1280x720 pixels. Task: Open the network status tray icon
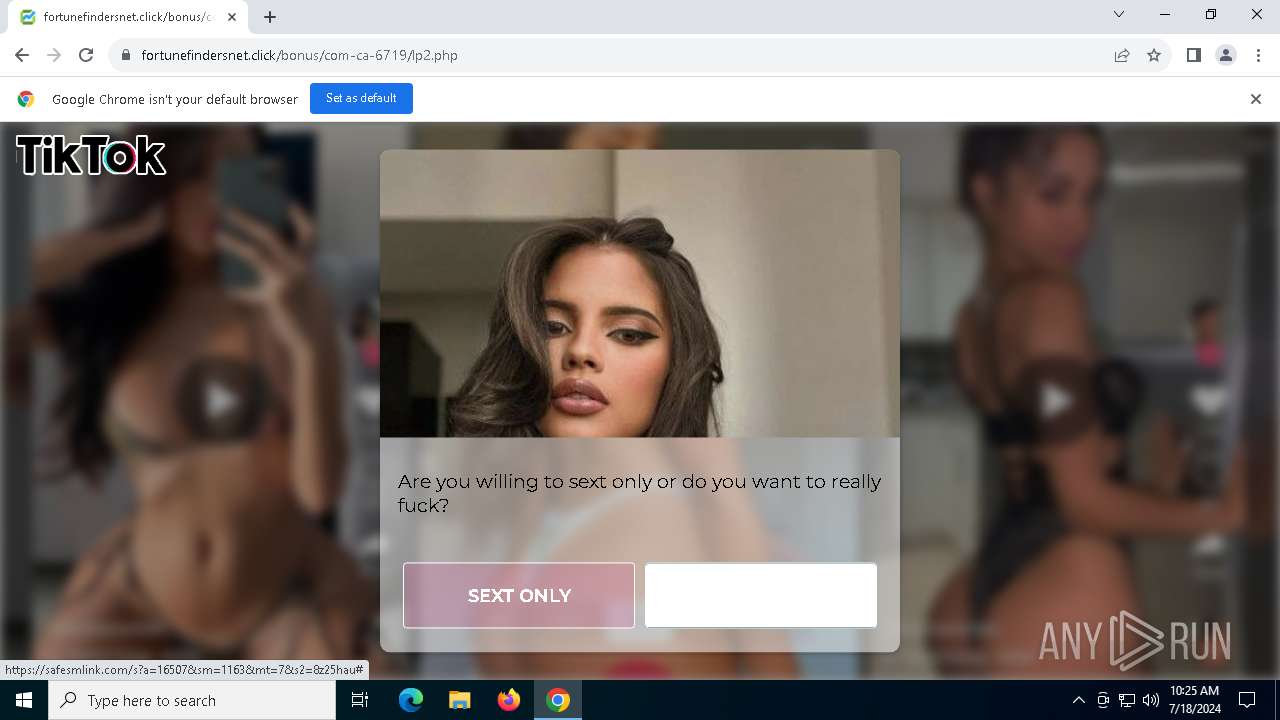[1127, 700]
